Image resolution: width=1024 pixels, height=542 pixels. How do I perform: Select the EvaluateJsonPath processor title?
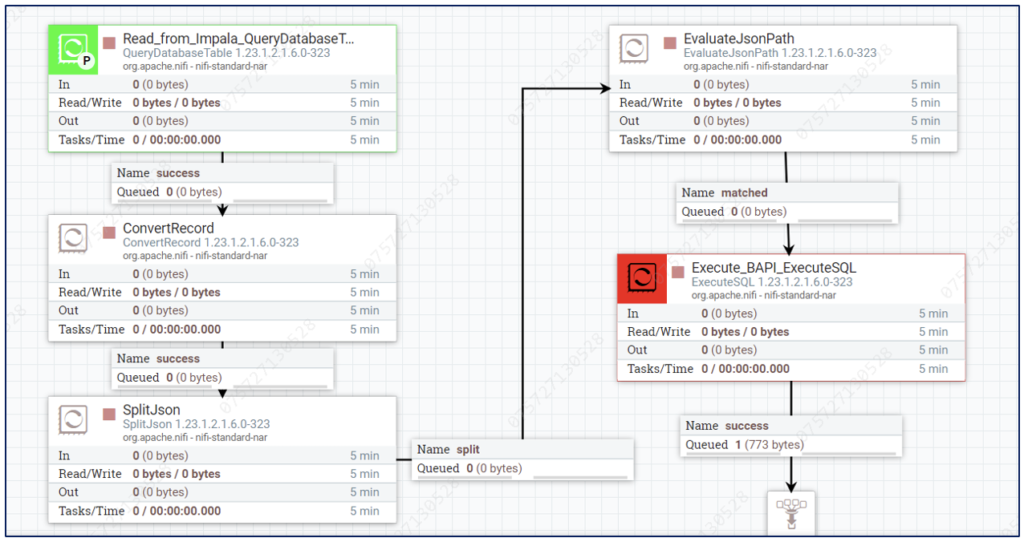(739, 39)
